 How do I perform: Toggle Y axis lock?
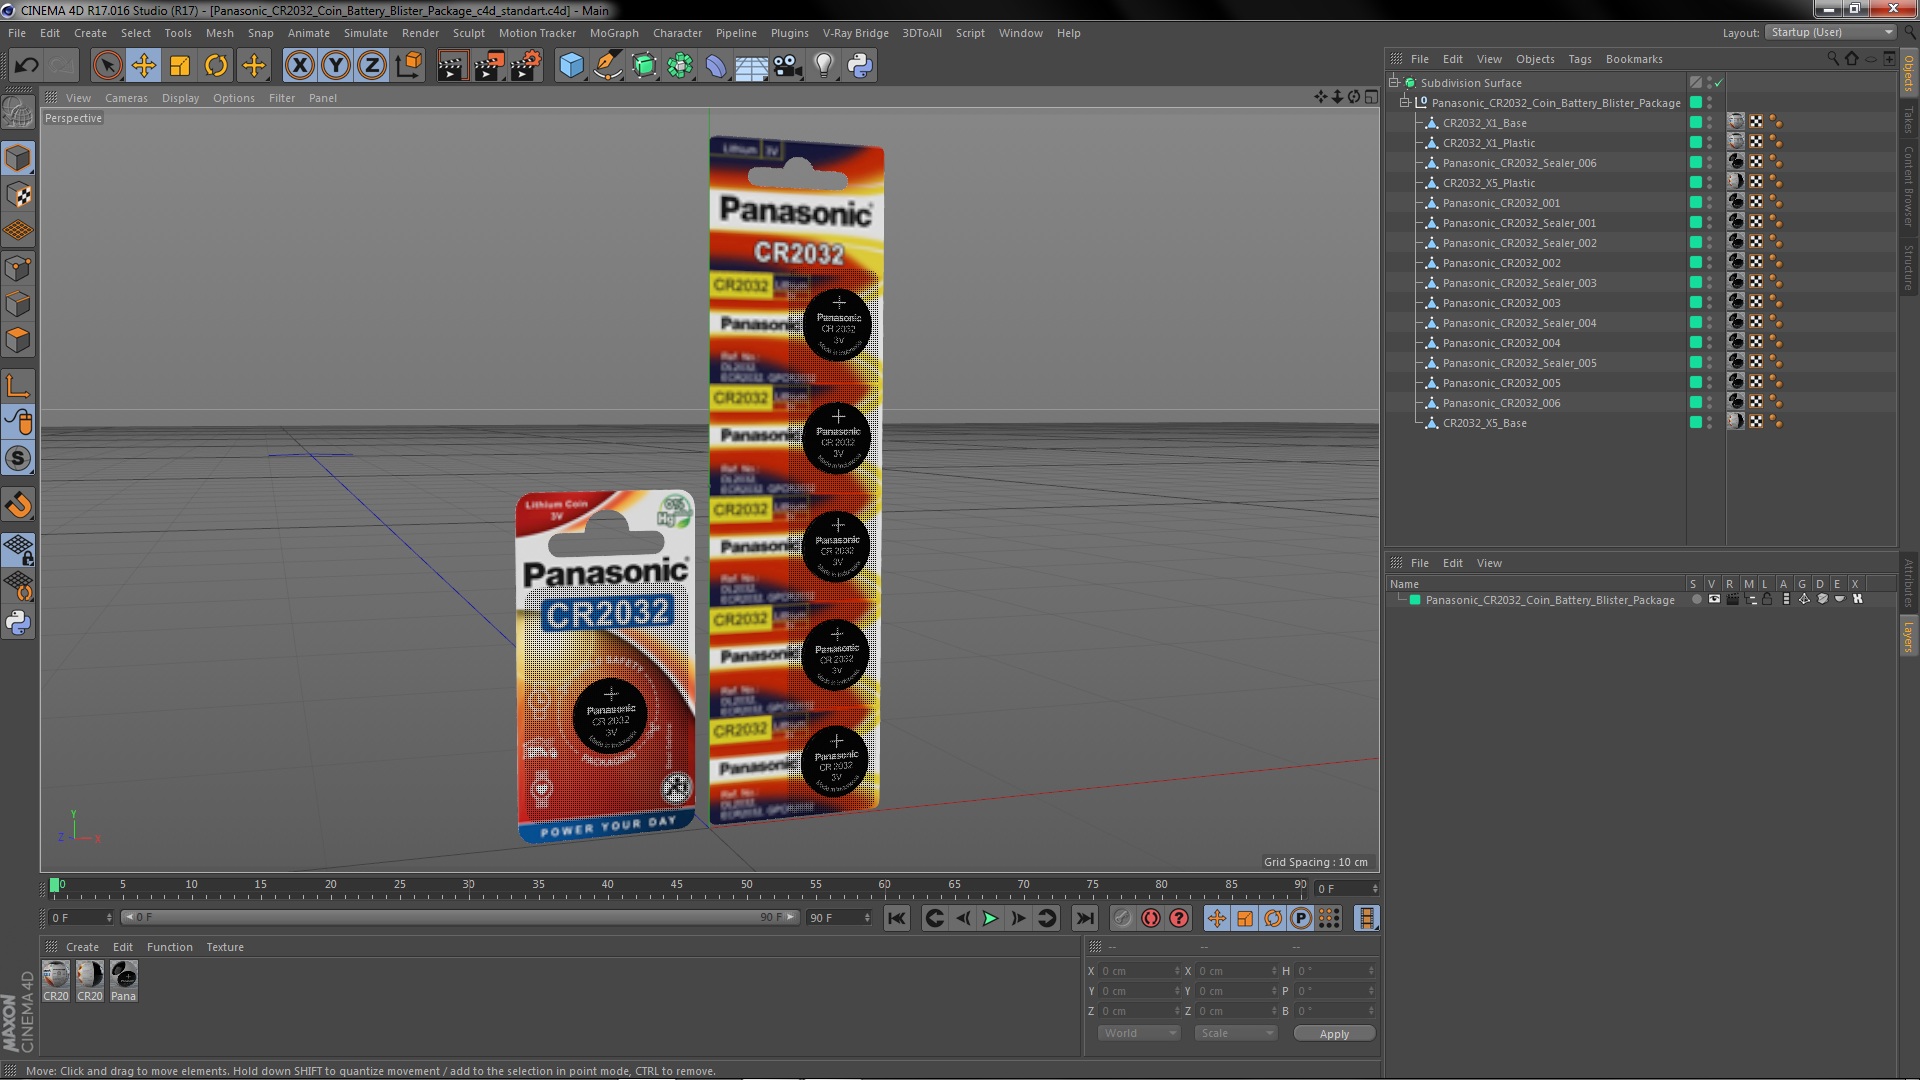click(x=336, y=66)
